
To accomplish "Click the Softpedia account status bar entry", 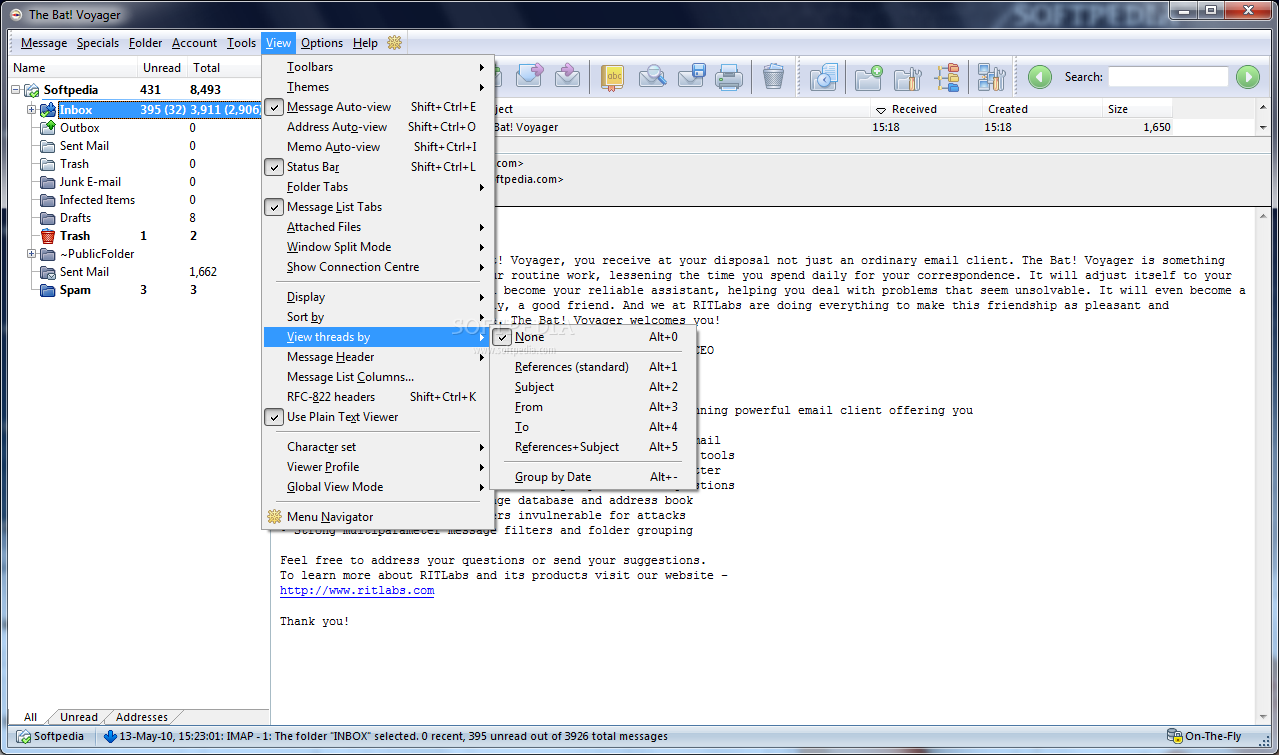I will tap(50, 736).
